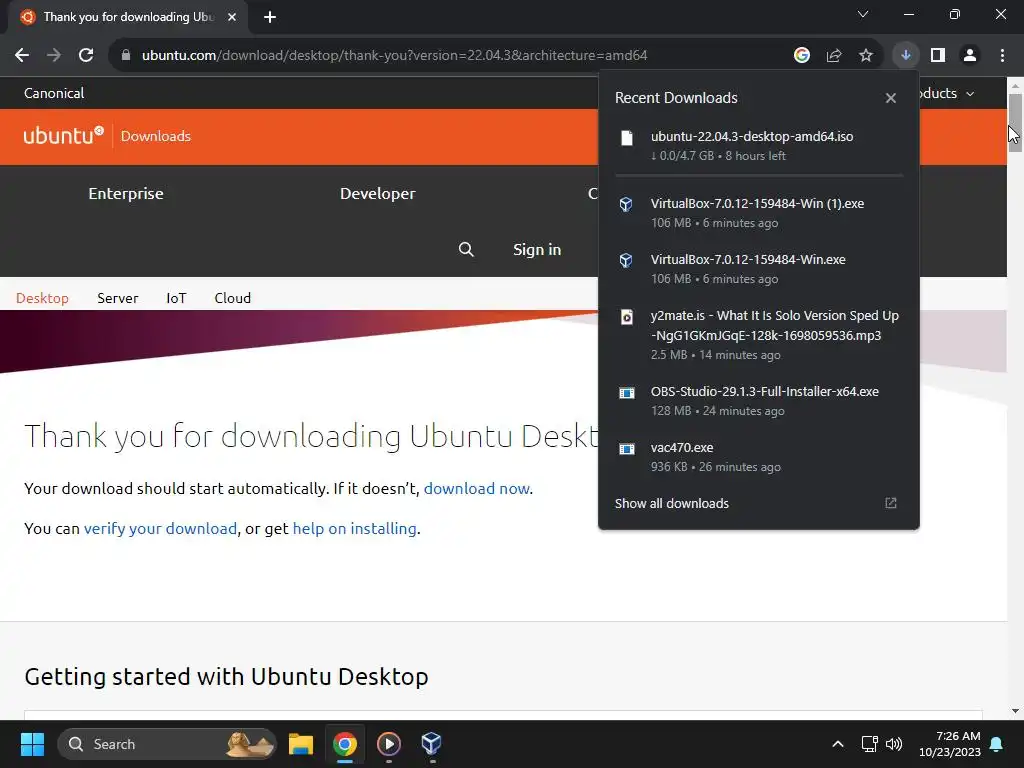This screenshot has height=768, width=1024.
Task: Open the Google icon in address bar
Action: [802, 56]
